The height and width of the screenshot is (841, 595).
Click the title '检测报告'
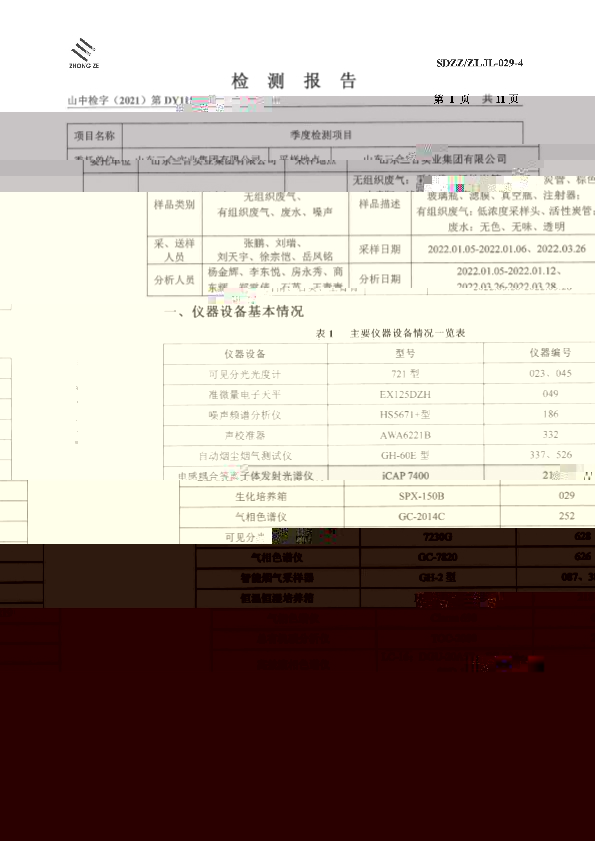coord(294,81)
